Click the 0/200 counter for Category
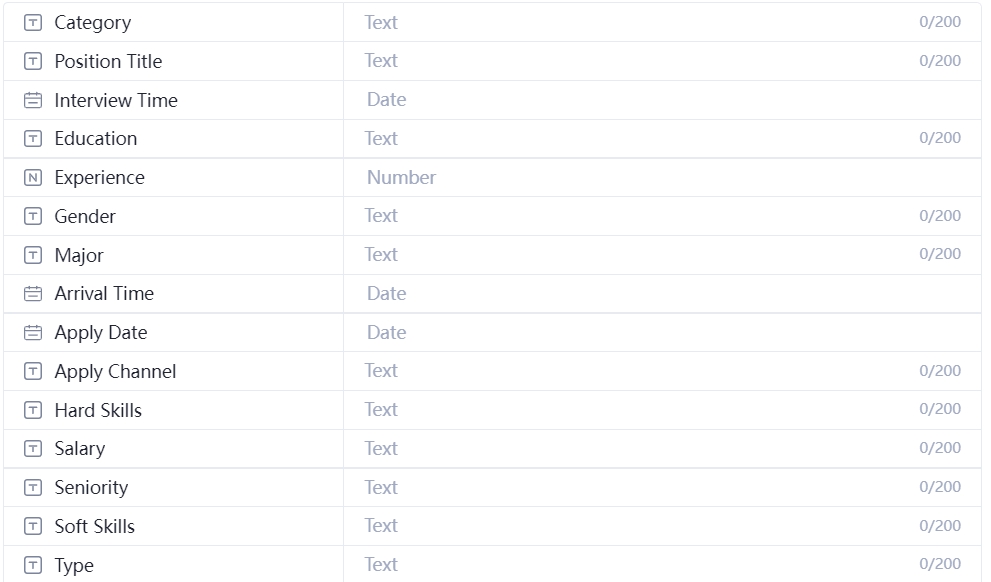991x582 pixels. pos(941,22)
